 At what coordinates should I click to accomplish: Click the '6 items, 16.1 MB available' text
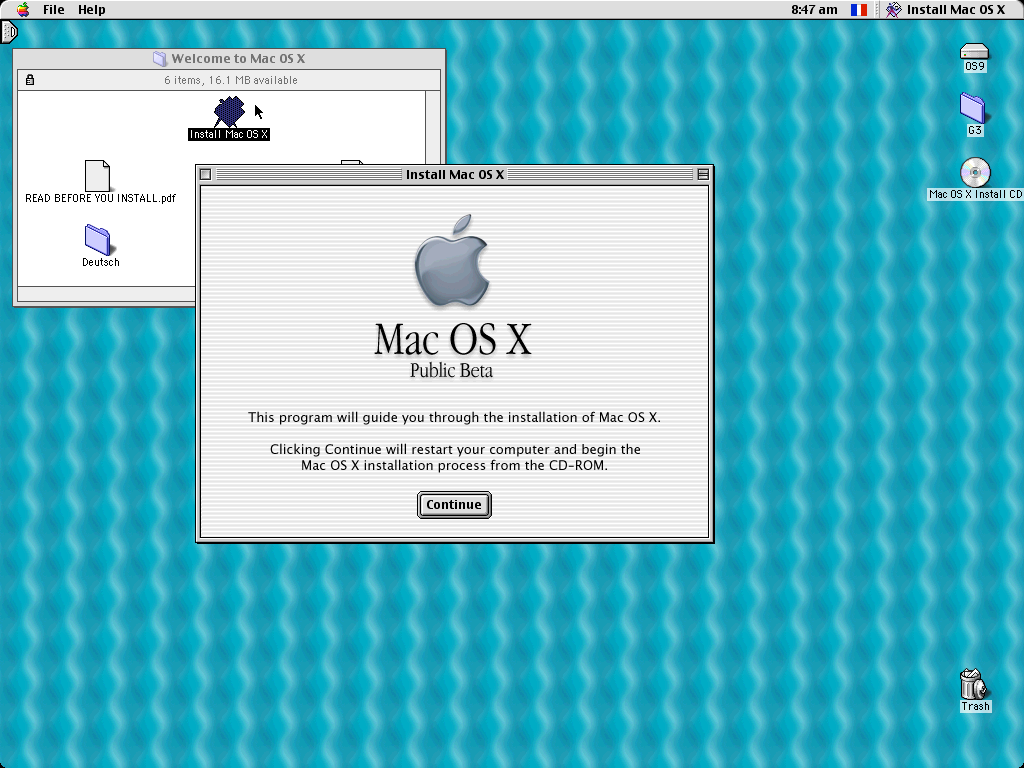pos(231,80)
